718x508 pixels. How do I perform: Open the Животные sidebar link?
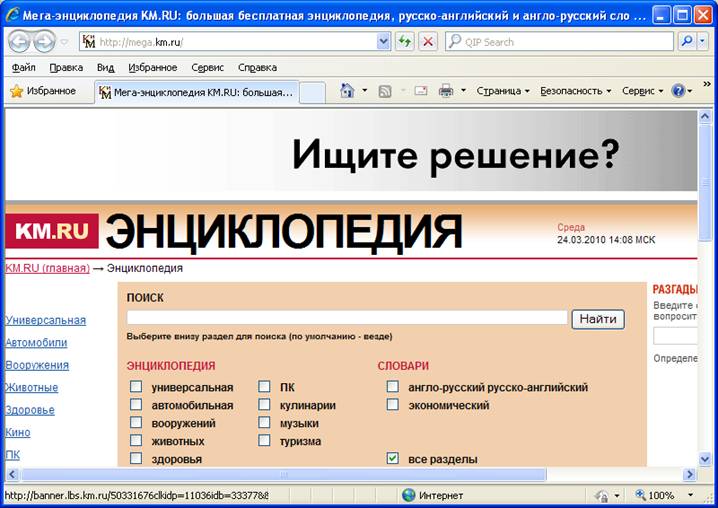click(x=32, y=388)
